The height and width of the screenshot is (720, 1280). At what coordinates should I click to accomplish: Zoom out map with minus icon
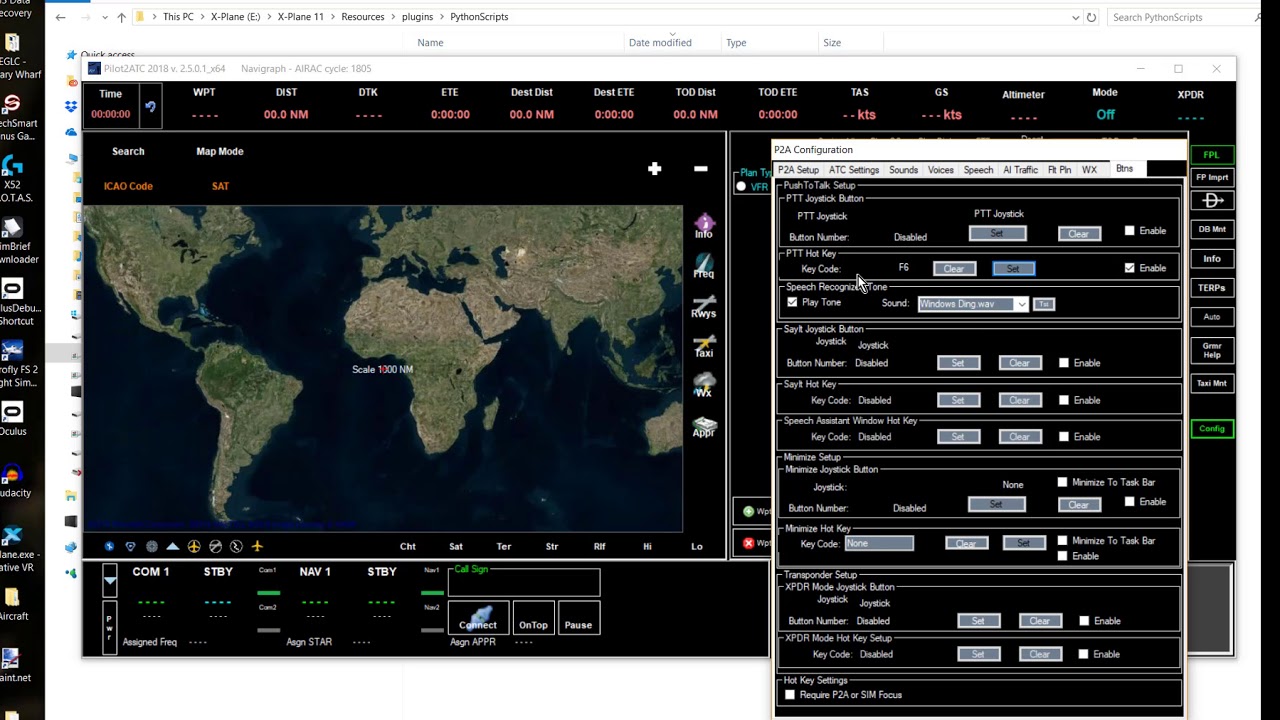701,169
